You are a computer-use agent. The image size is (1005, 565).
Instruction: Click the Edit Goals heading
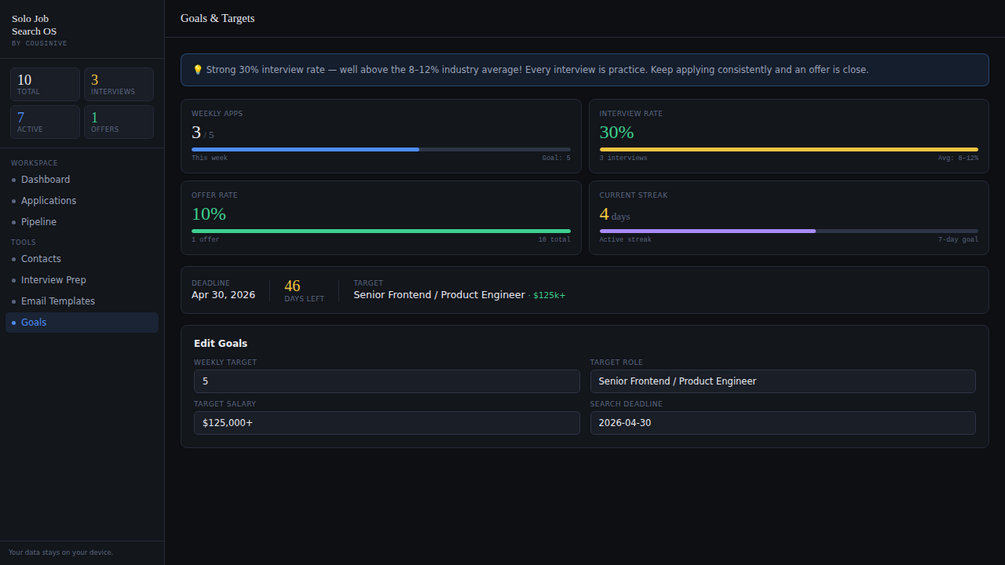pyautogui.click(x=220, y=343)
